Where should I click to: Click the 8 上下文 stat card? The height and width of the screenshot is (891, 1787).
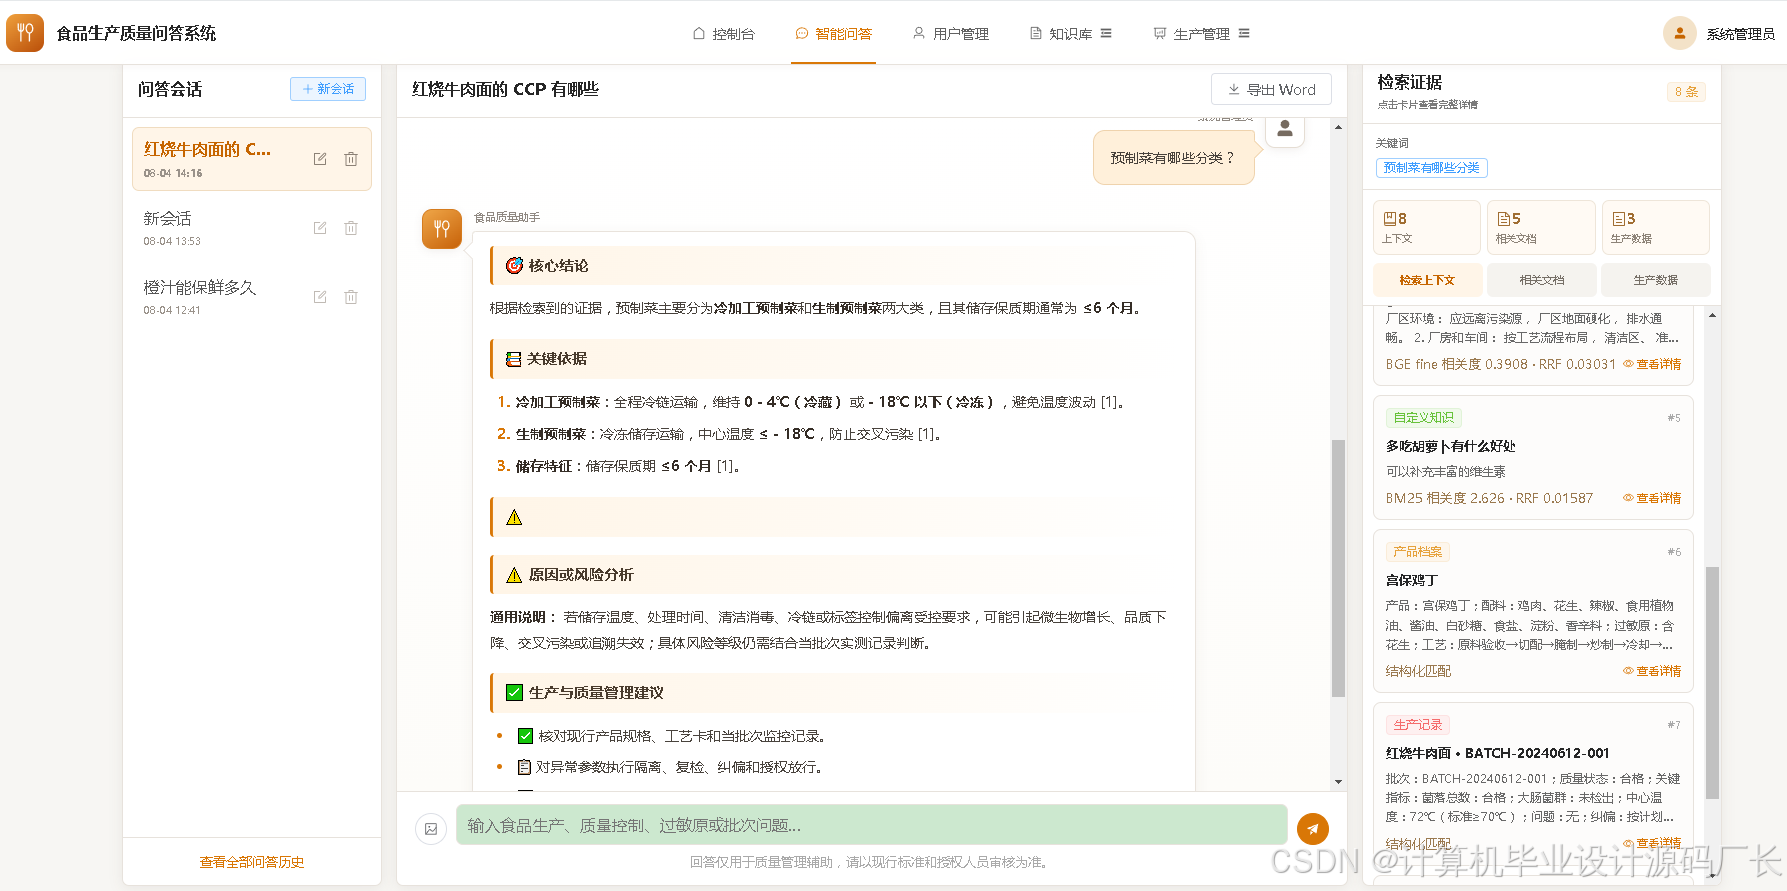pos(1426,227)
